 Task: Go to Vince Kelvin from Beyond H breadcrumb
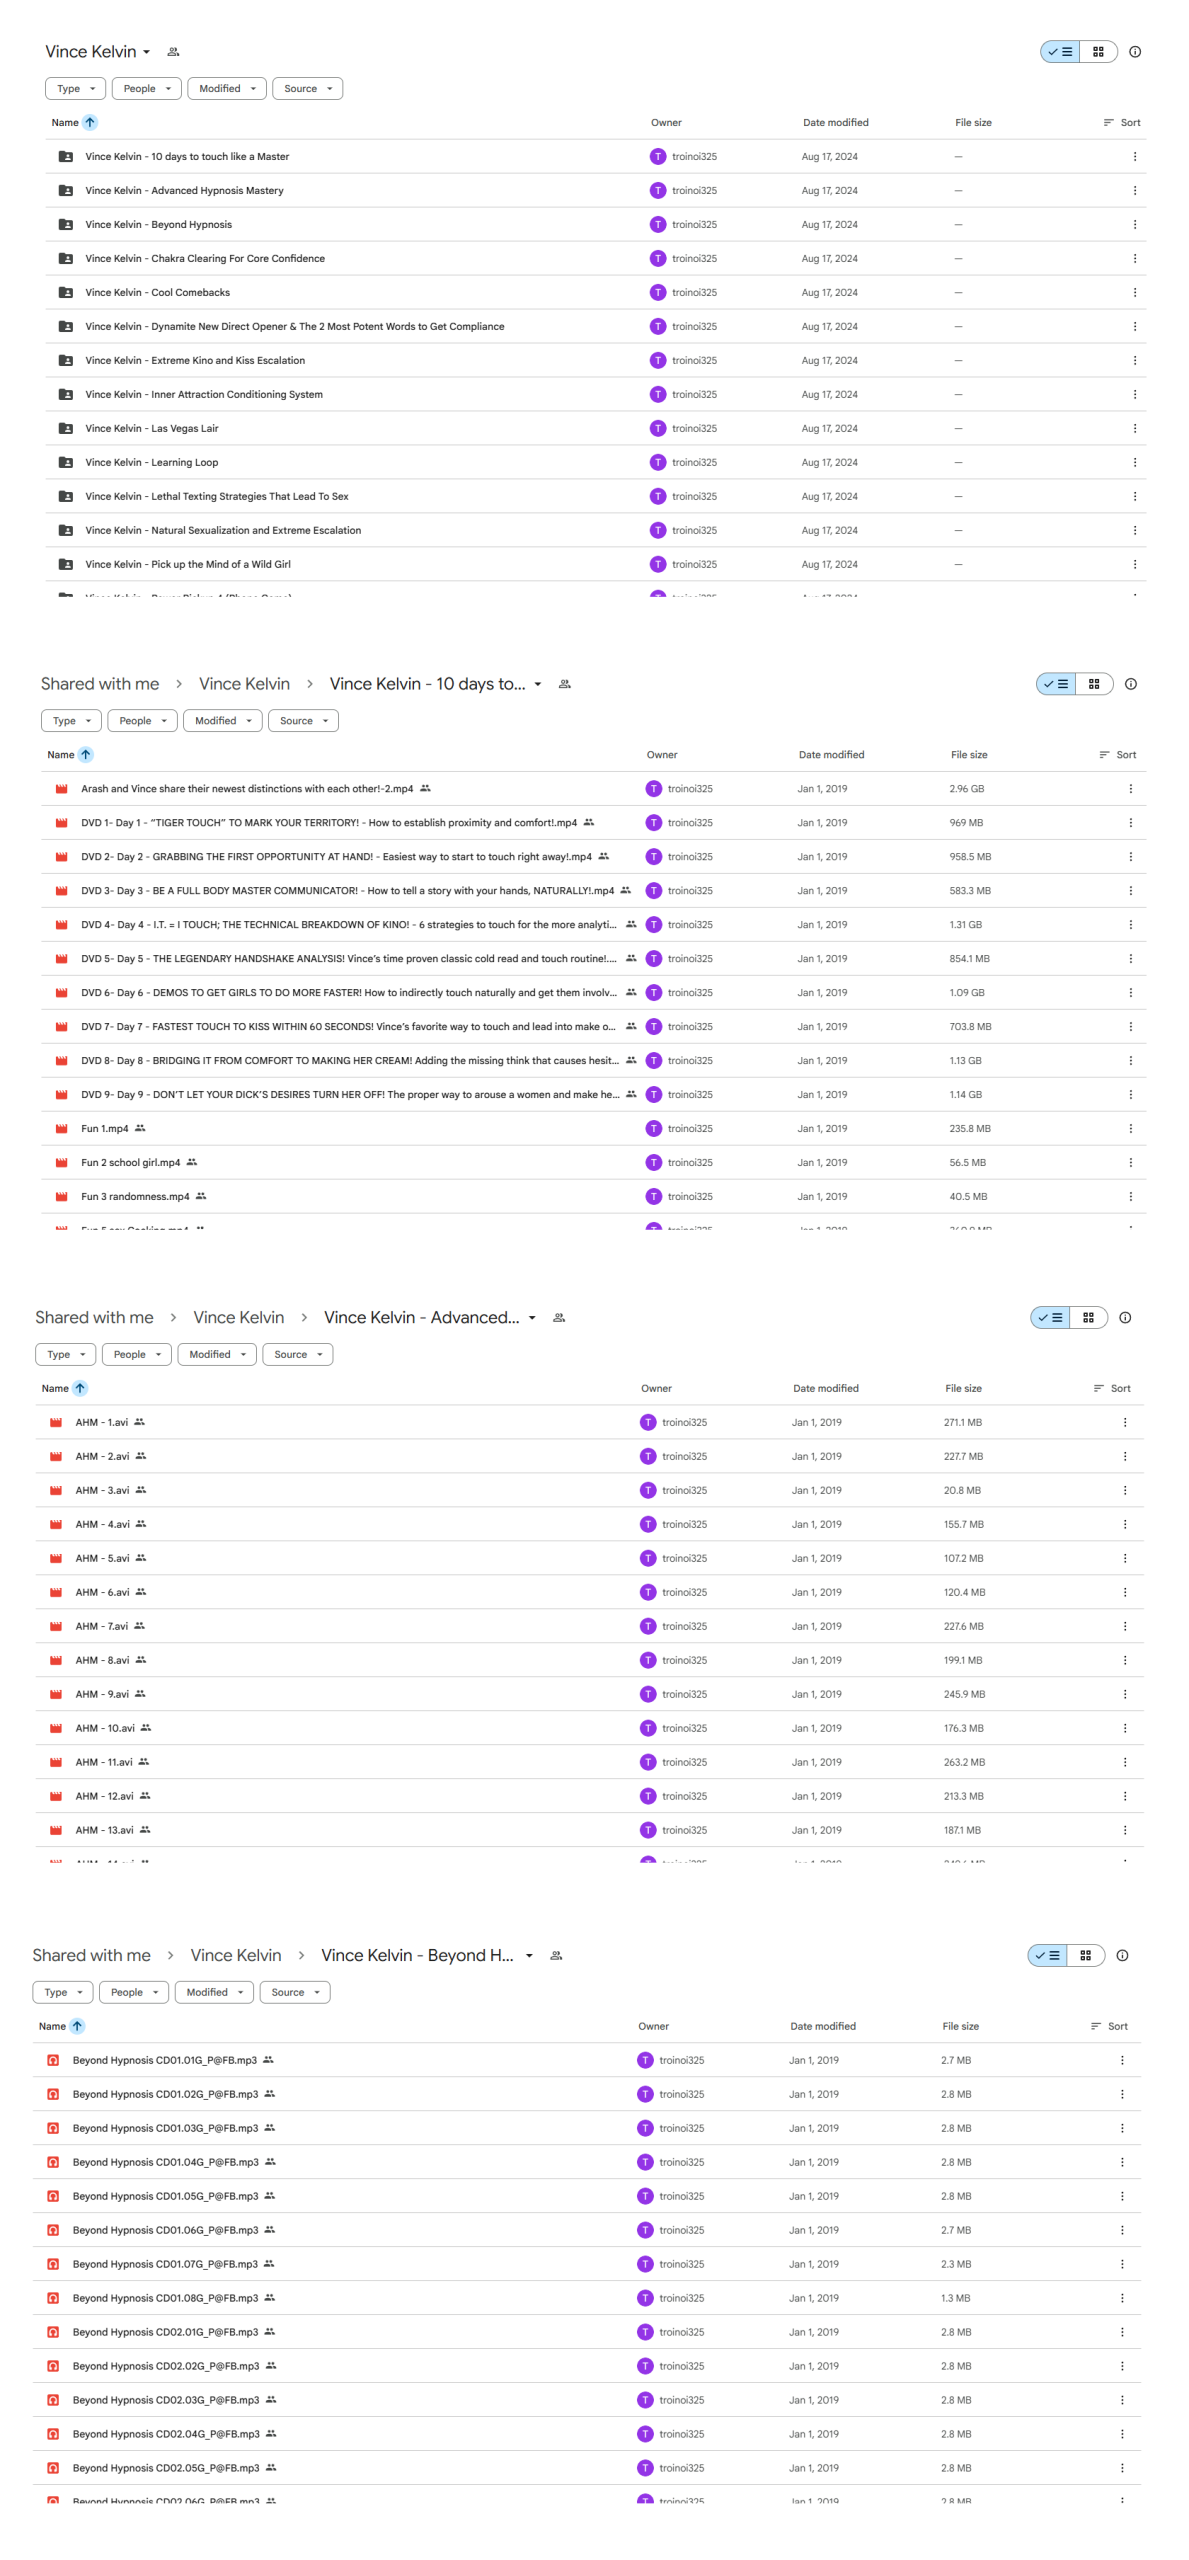[235, 1956]
